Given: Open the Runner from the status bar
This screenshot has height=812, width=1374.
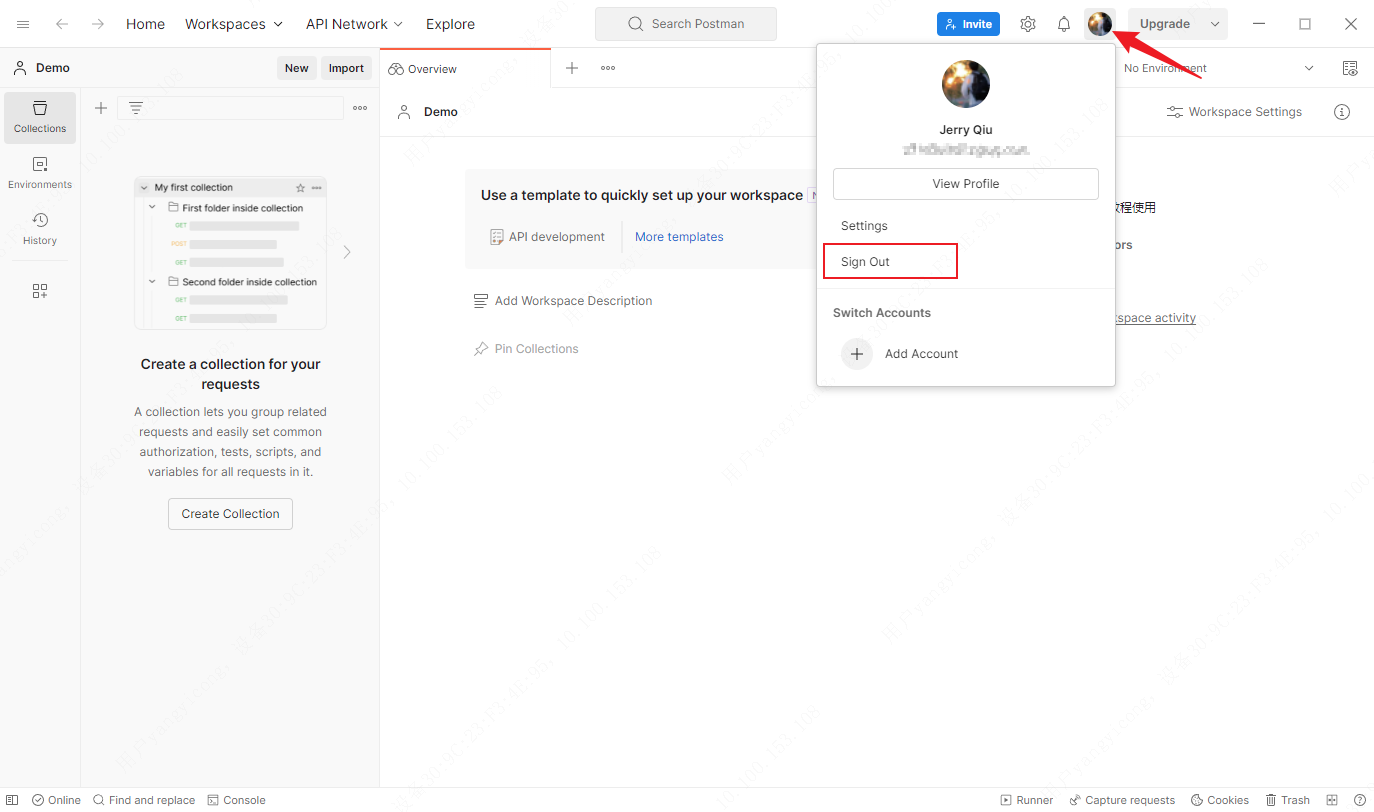Looking at the screenshot, I should tap(1027, 800).
